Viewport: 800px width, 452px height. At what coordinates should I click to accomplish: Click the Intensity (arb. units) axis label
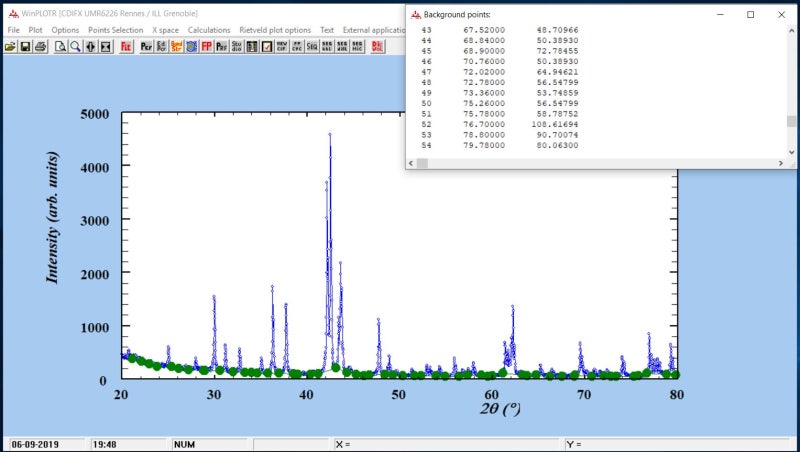52,217
